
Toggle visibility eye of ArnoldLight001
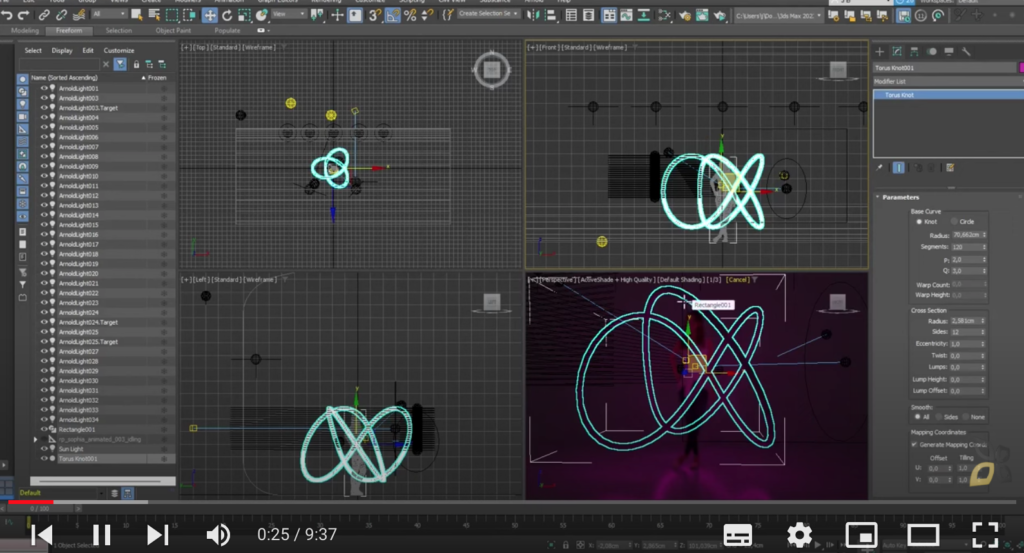click(44, 88)
